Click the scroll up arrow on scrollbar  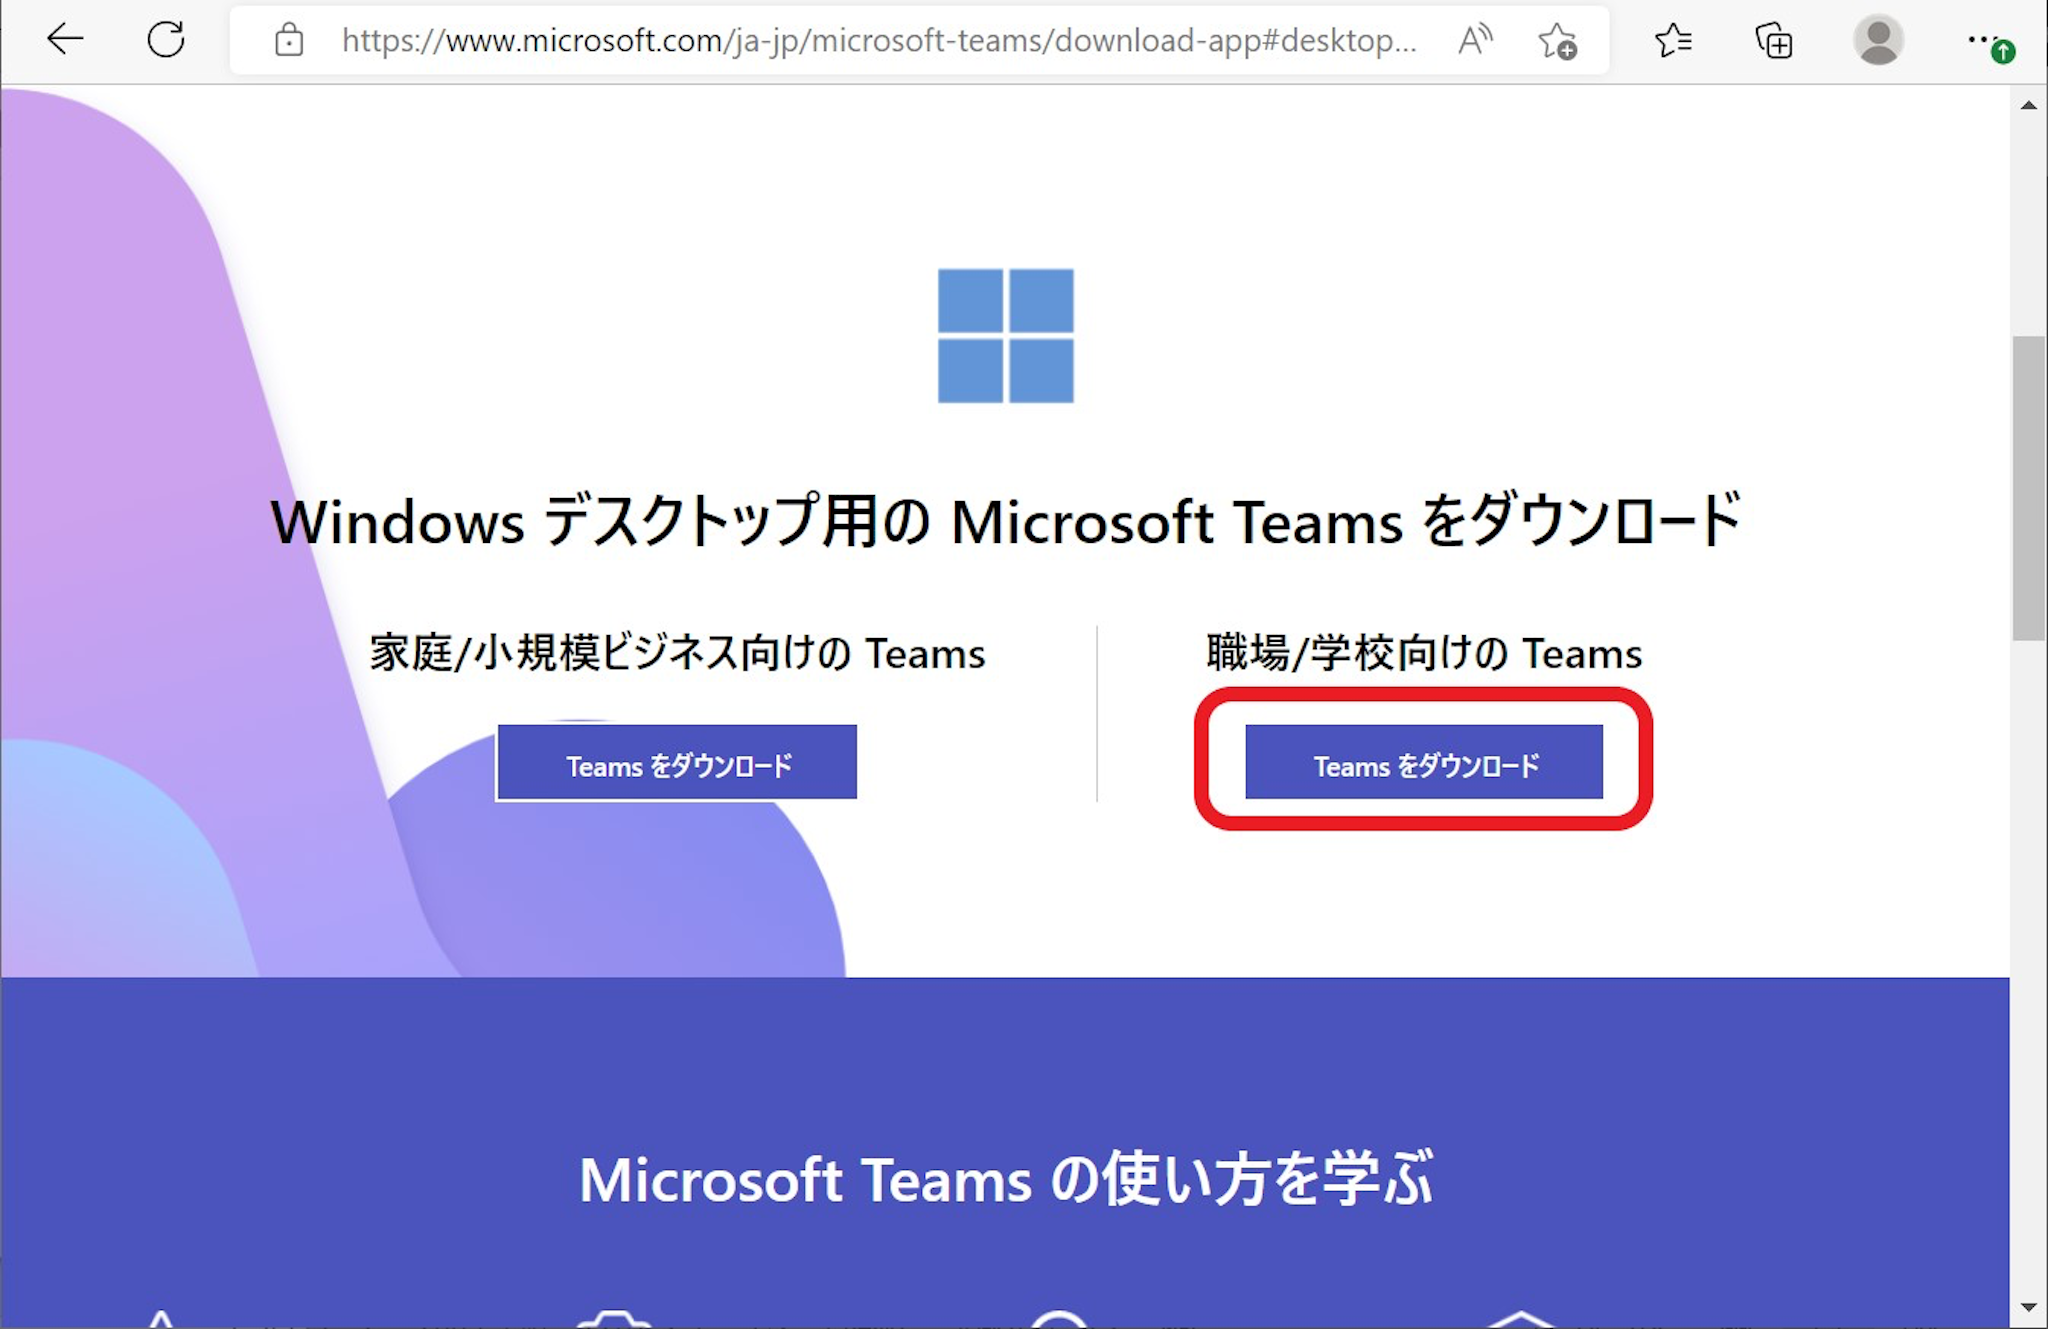[2028, 105]
